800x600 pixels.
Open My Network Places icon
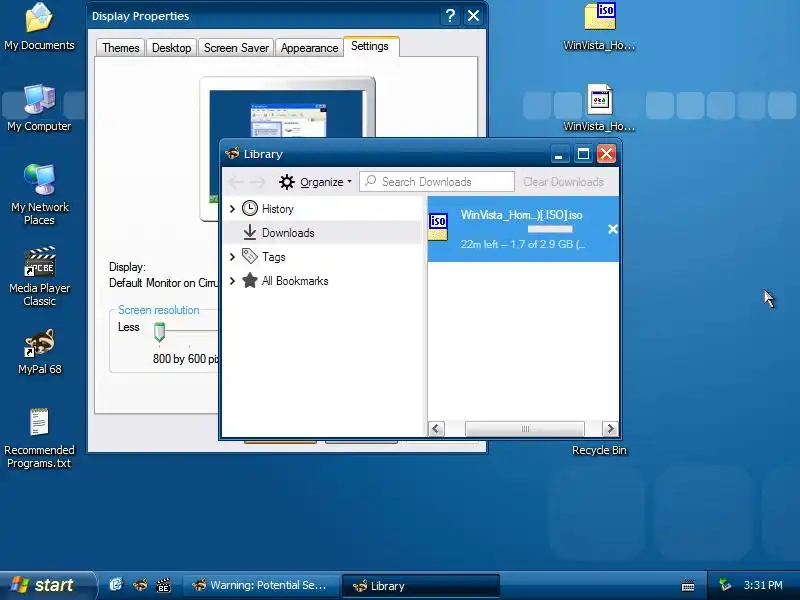(x=39, y=194)
